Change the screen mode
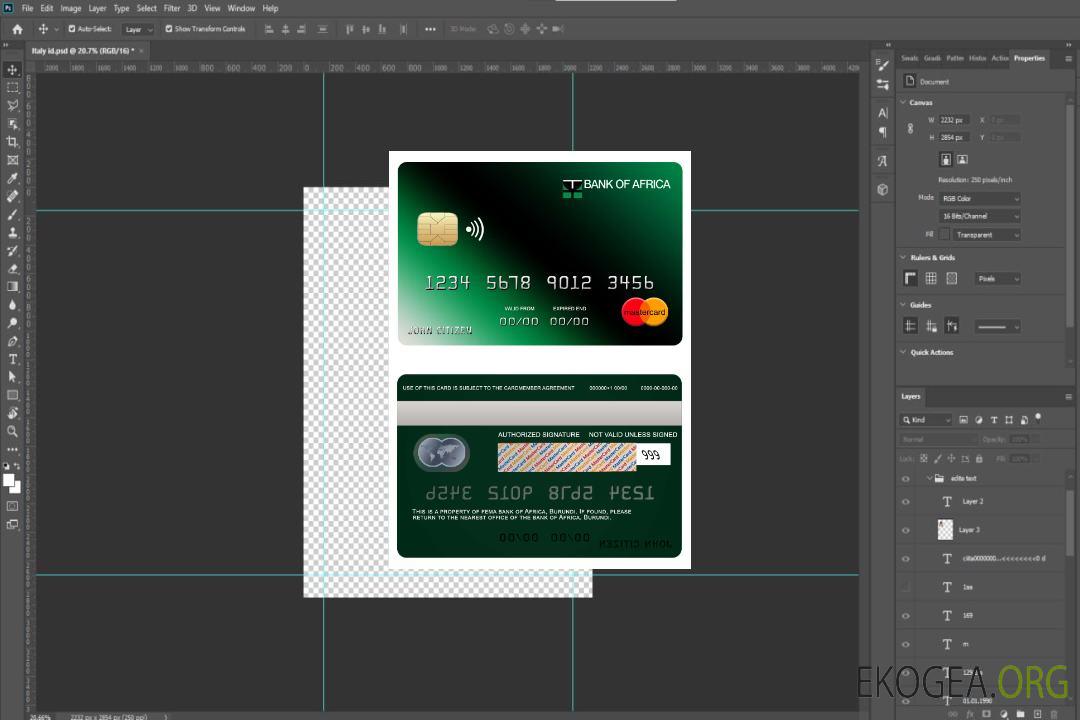This screenshot has height=720, width=1080. (12, 524)
